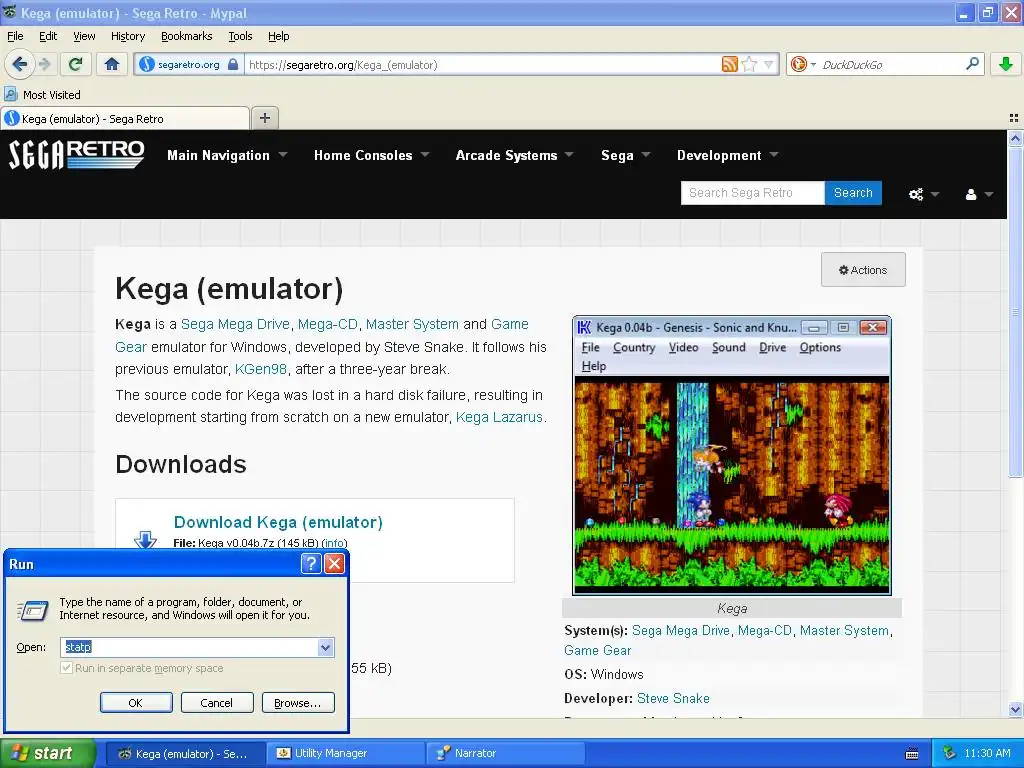Follow the Master System link in intro
Viewport: 1024px width, 768px height.
(x=412, y=324)
